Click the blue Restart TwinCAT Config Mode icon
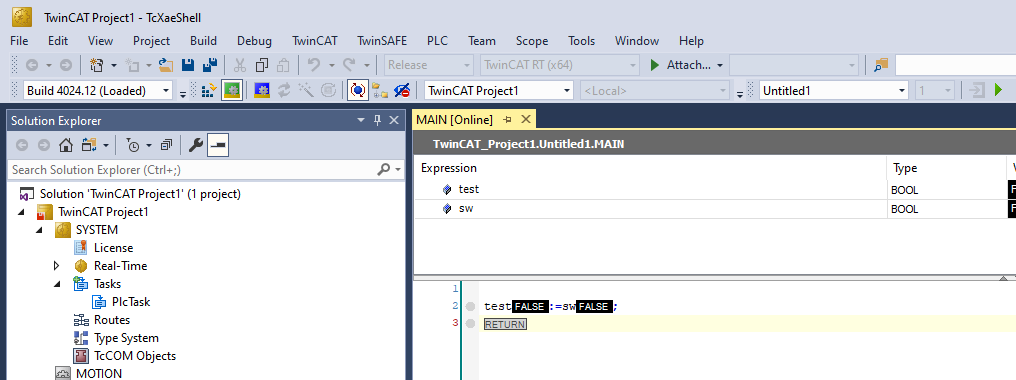 (x=262, y=91)
